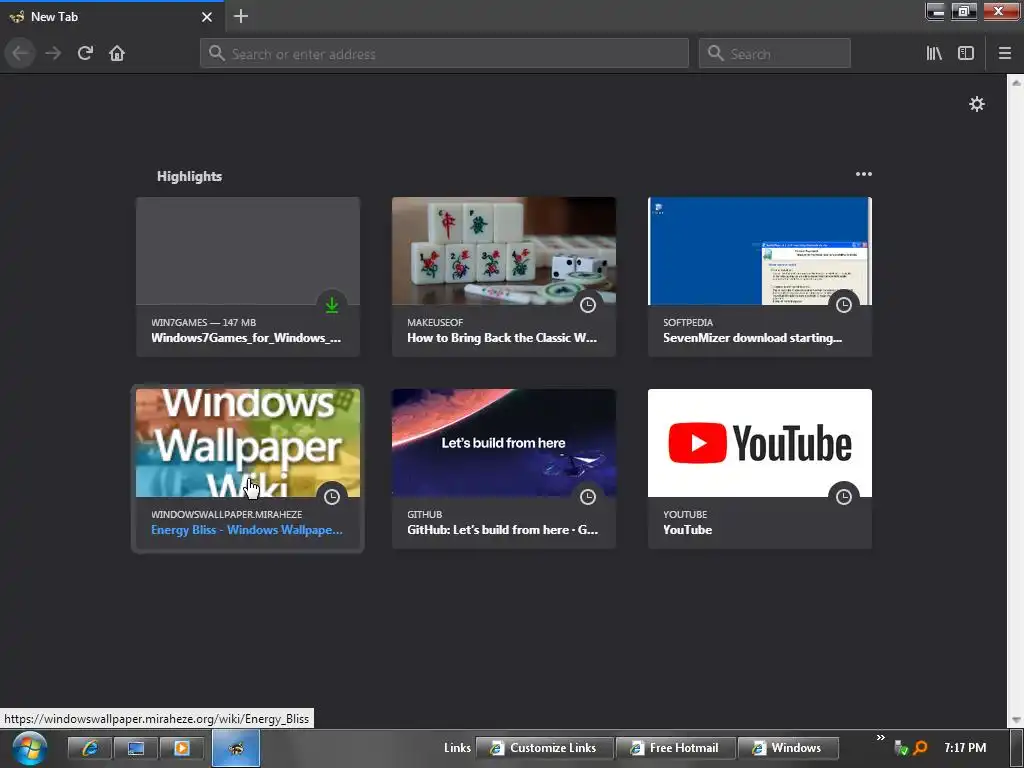Click the history clock on GitHub card

coord(588,497)
